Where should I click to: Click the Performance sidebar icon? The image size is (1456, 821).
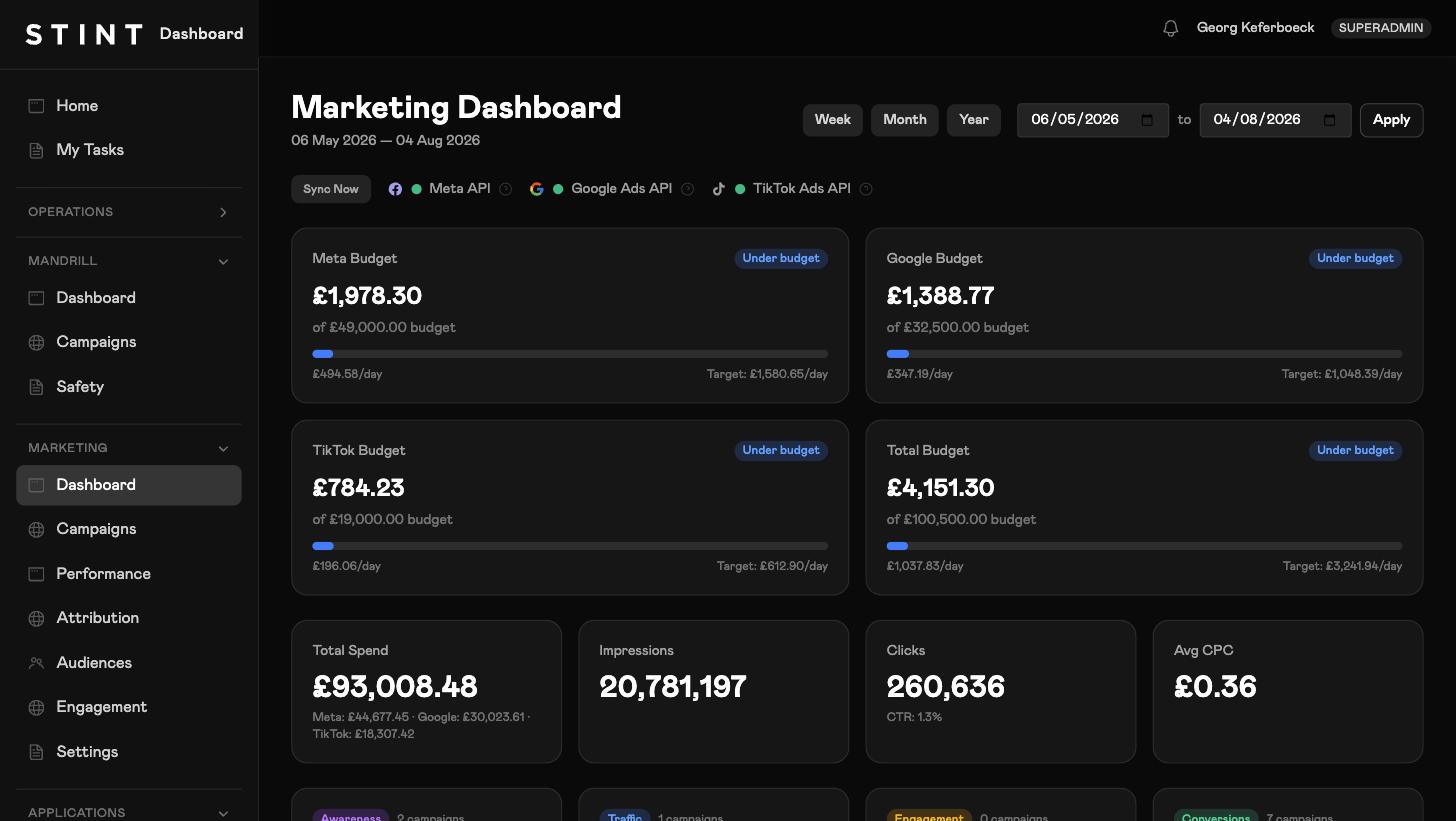36,574
